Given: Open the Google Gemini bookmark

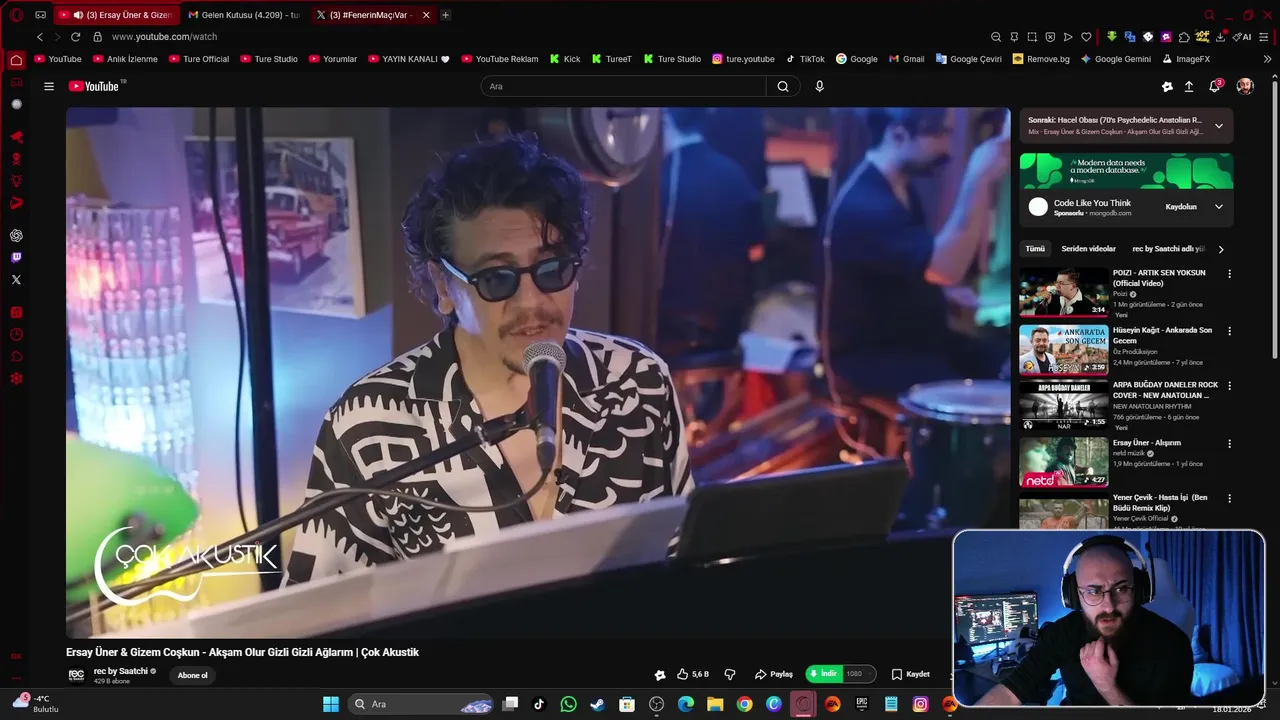Looking at the screenshot, I should coord(1115,59).
